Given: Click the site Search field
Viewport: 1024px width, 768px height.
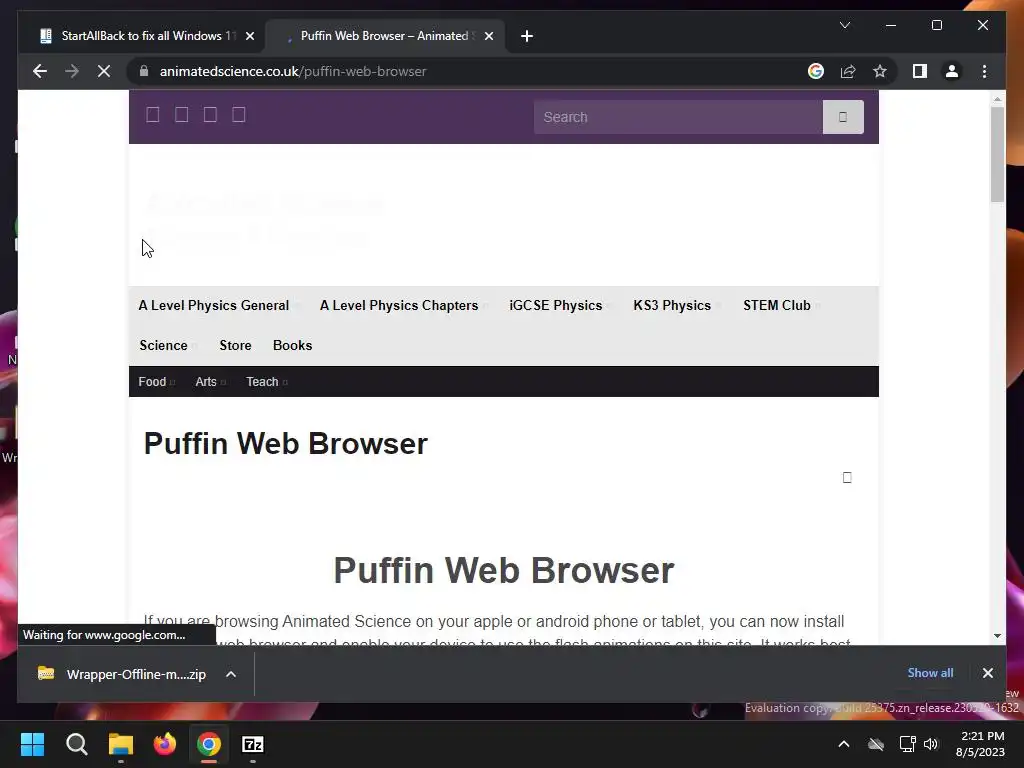Looking at the screenshot, I should coord(678,117).
